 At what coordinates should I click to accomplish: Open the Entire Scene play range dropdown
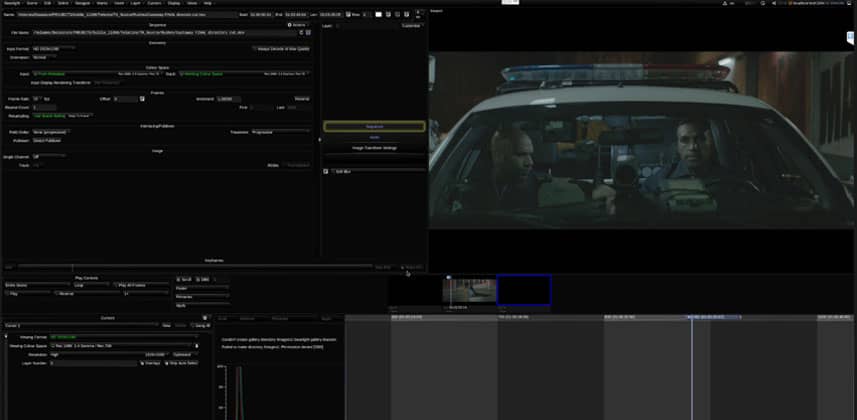[x=37, y=285]
